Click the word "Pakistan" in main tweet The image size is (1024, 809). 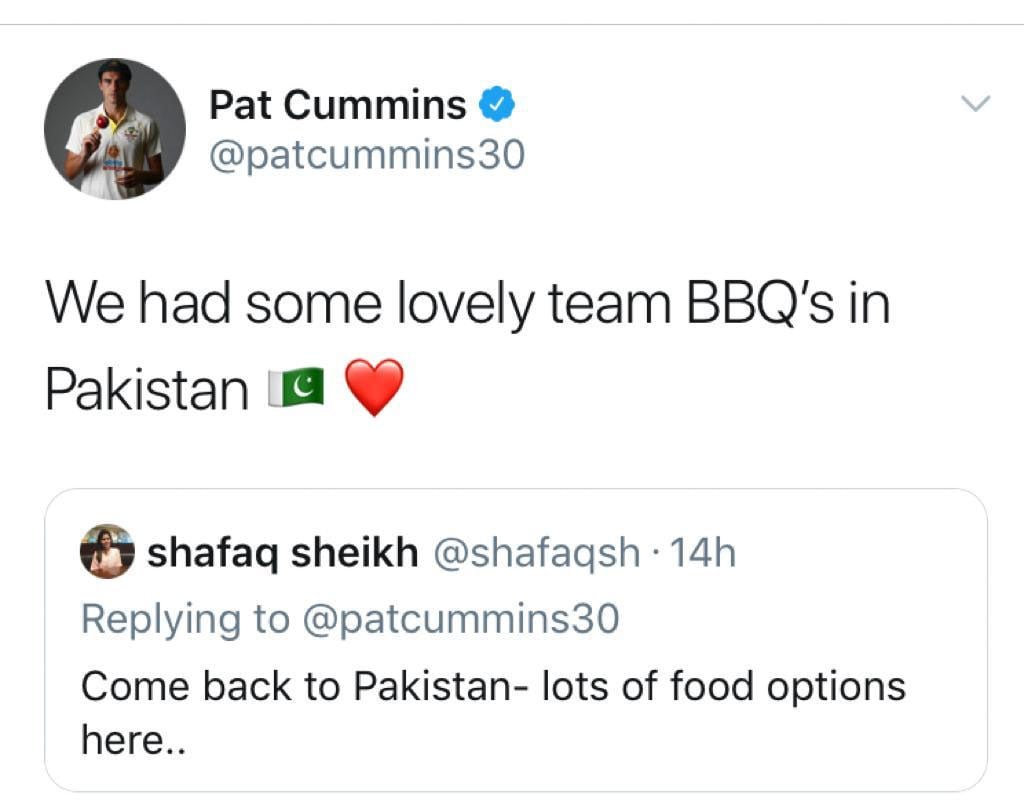[147, 389]
